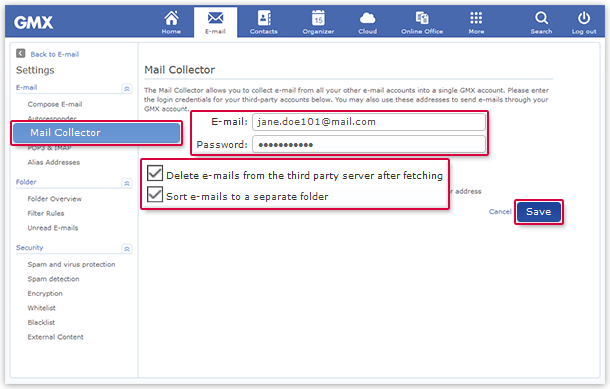This screenshot has width=610, height=389.
Task: Click the E-mail address input field
Action: (369, 122)
